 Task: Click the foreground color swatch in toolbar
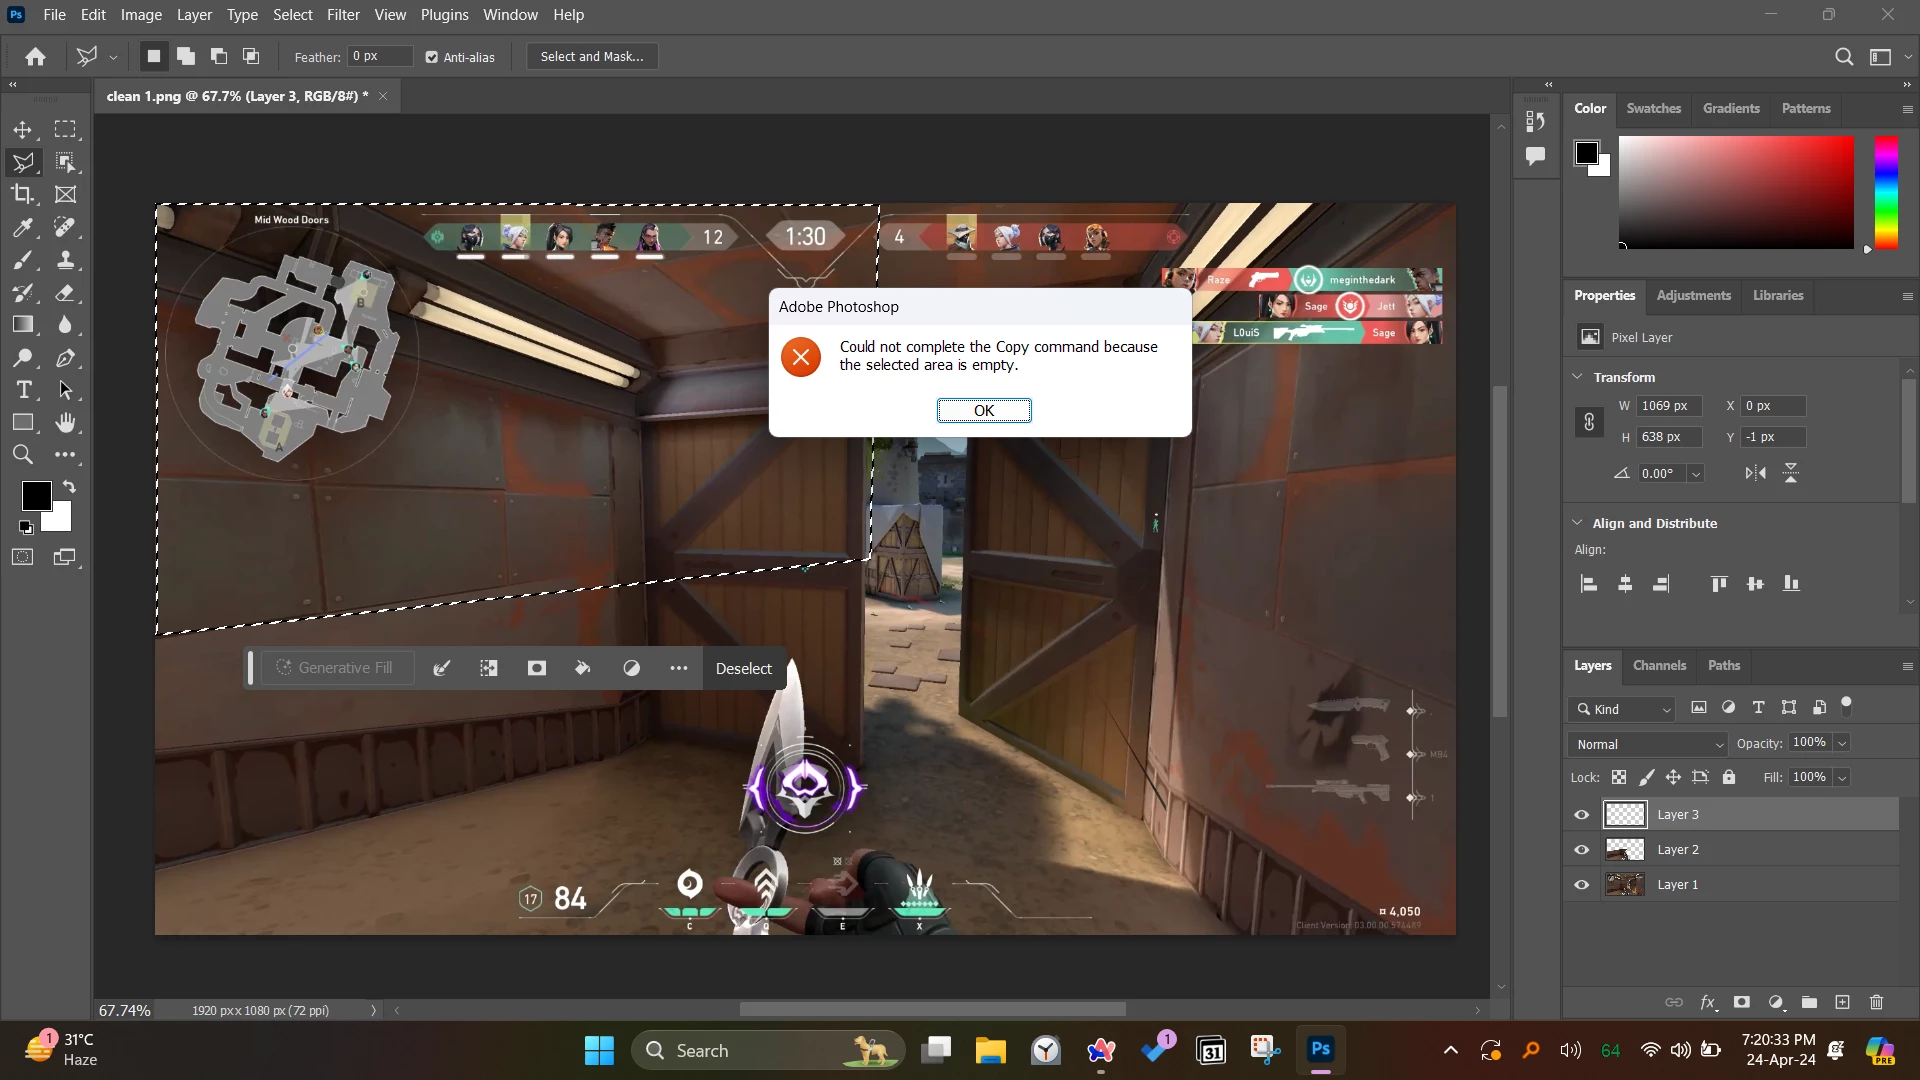(36, 495)
